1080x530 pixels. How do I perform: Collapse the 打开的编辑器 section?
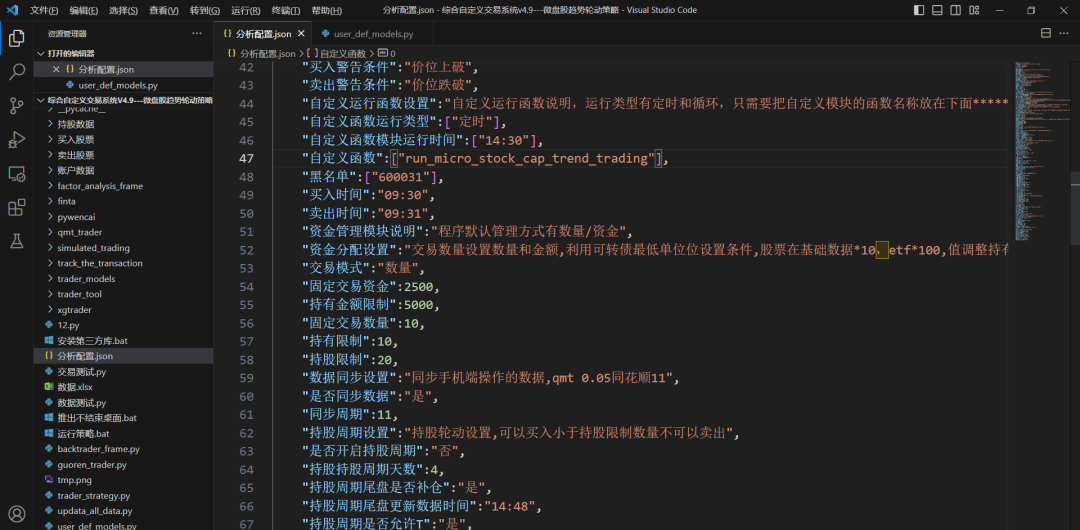(124, 54)
